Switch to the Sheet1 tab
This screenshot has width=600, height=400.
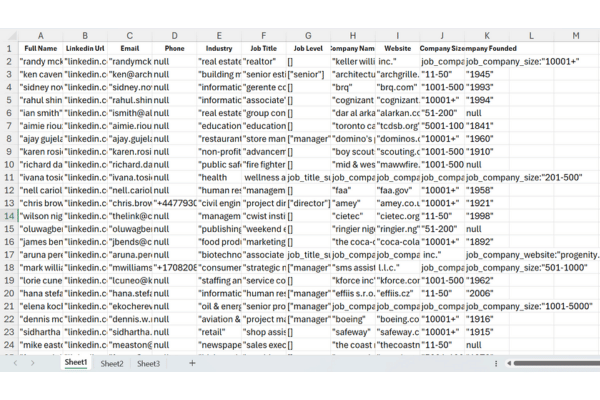[x=76, y=363]
